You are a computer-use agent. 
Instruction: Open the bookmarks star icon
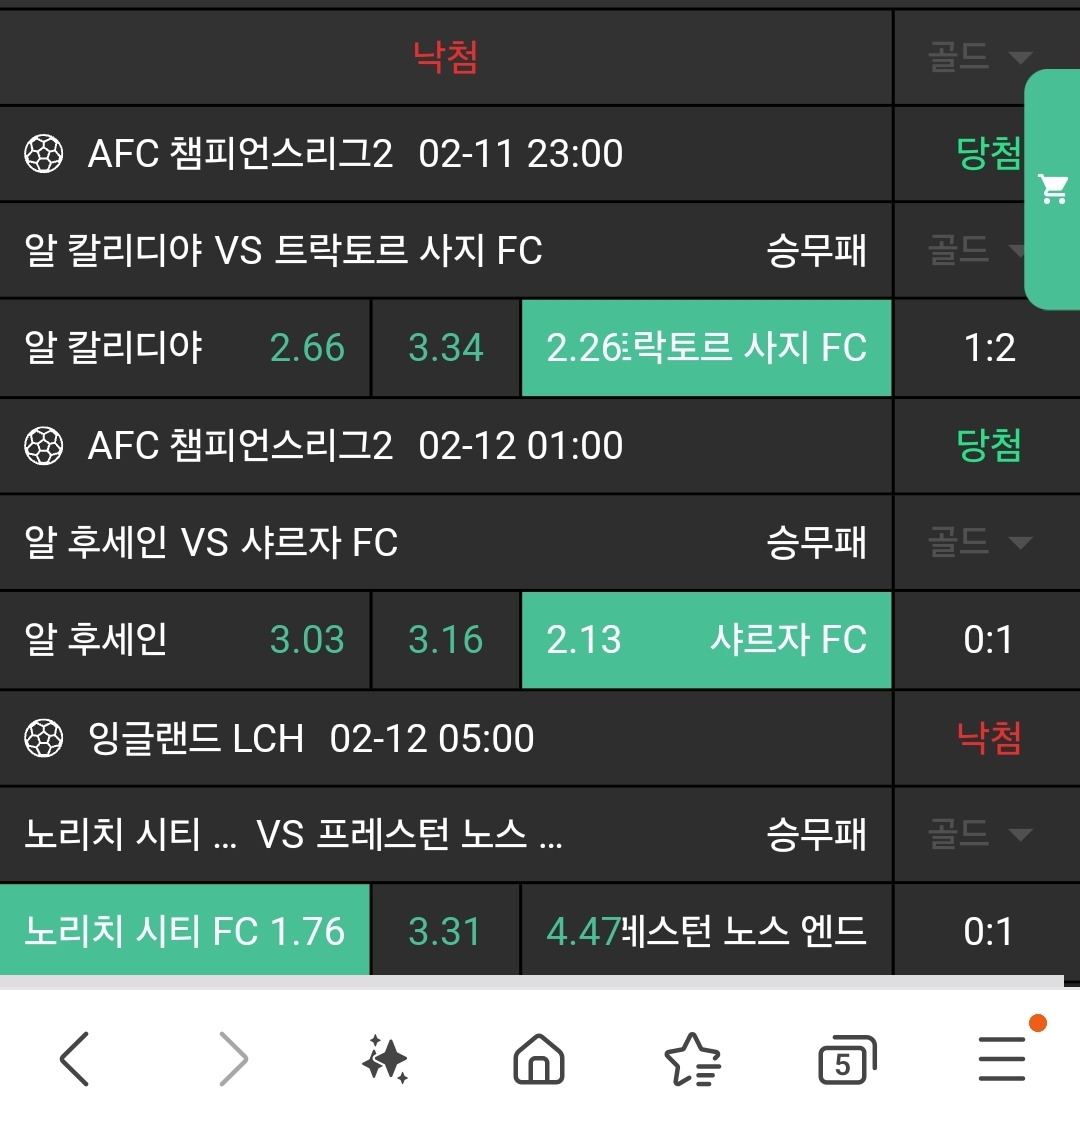(692, 1058)
